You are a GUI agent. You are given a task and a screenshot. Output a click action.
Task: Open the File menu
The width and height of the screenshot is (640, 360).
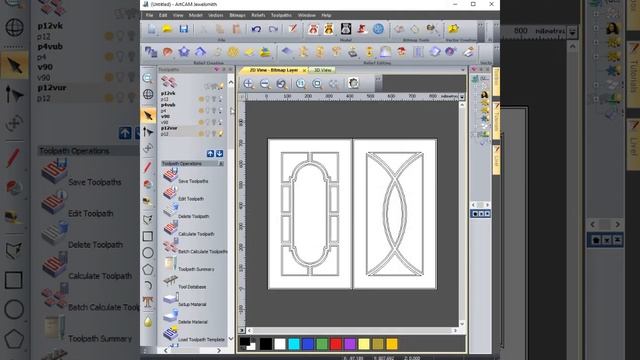[x=149, y=15]
